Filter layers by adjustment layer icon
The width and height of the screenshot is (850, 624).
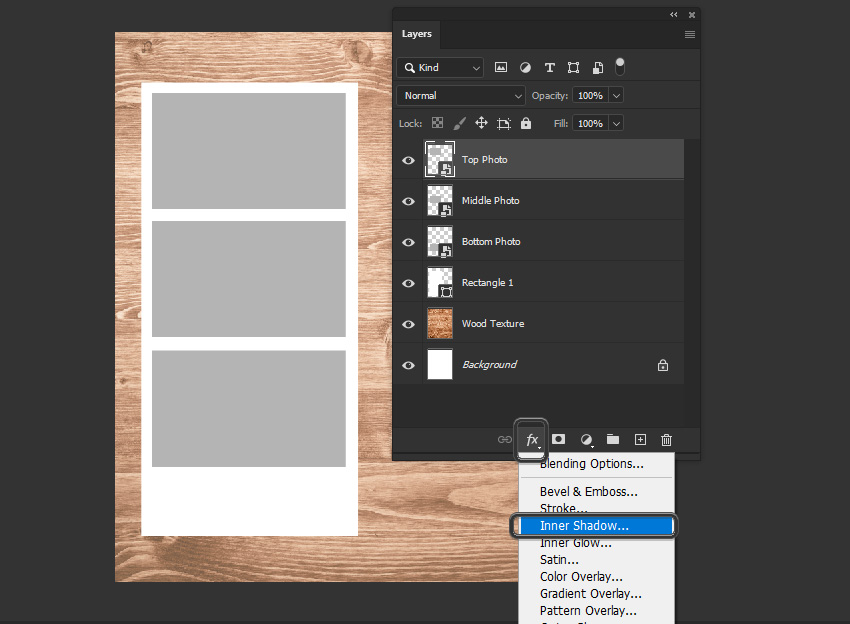[x=525, y=67]
